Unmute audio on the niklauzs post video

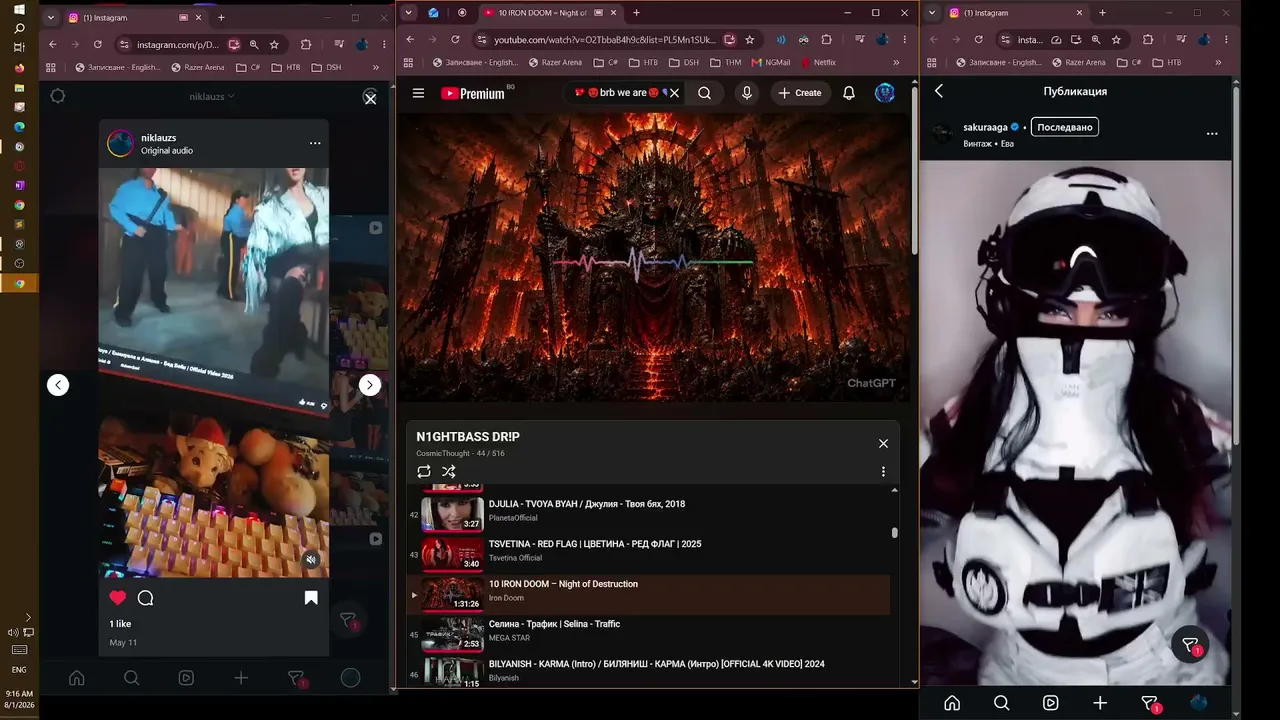tap(311, 560)
